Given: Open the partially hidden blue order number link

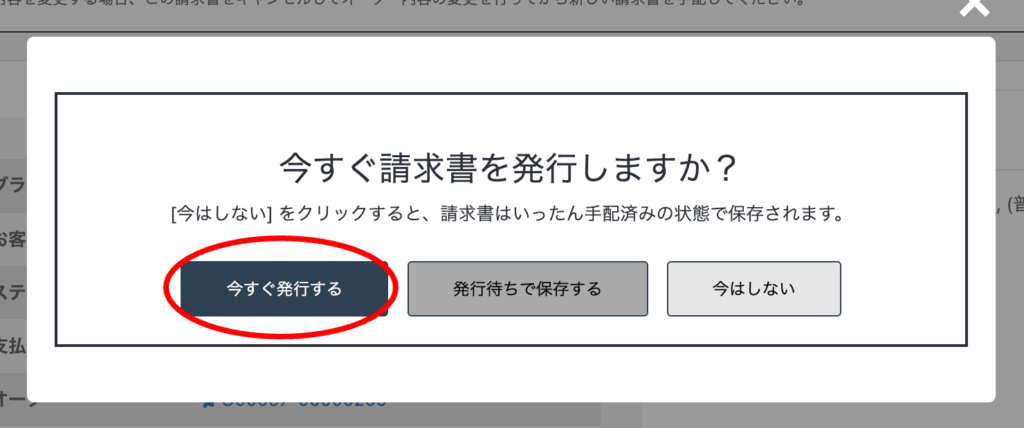Looking at the screenshot, I should click(304, 403).
